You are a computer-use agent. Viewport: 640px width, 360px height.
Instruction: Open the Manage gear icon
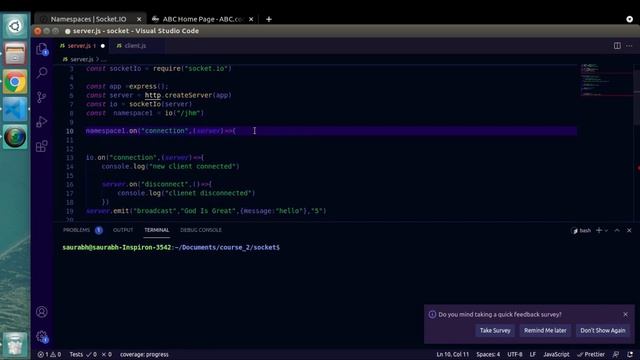pos(42,337)
